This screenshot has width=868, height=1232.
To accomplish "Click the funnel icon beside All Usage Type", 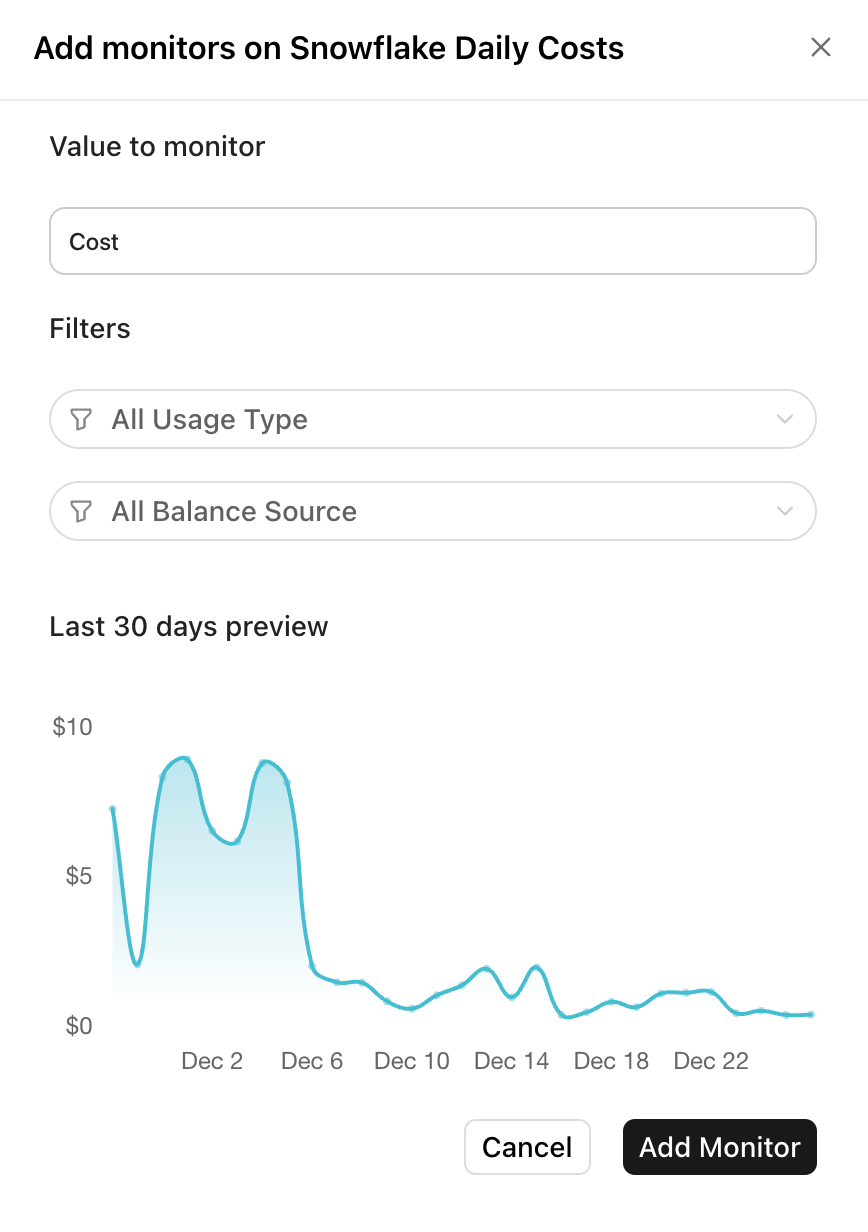I will tap(82, 420).
